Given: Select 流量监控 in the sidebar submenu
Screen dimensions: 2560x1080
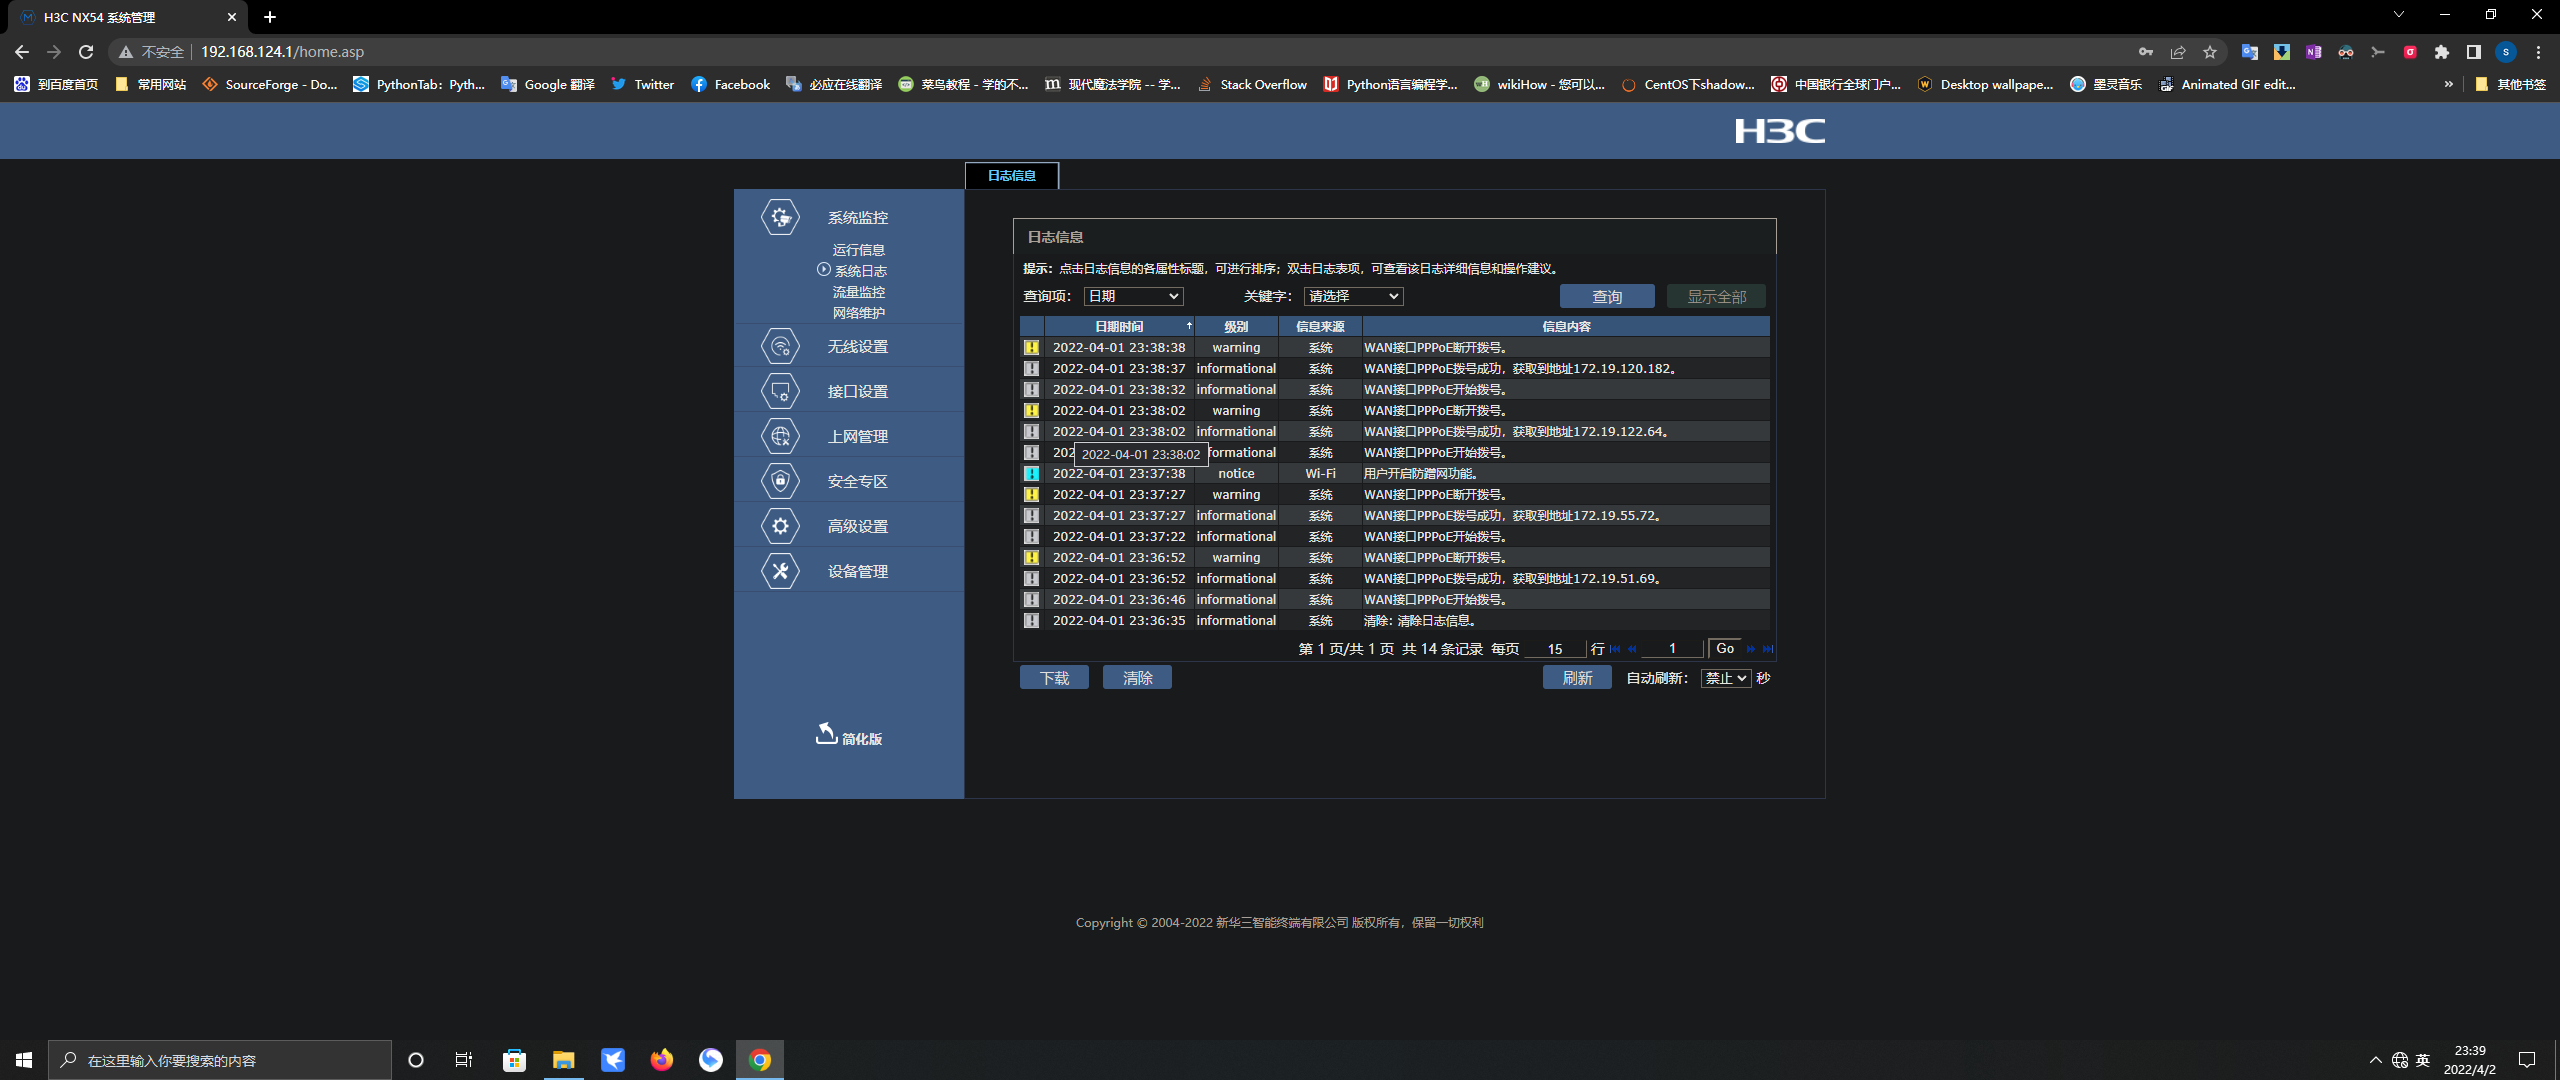Looking at the screenshot, I should 858,292.
